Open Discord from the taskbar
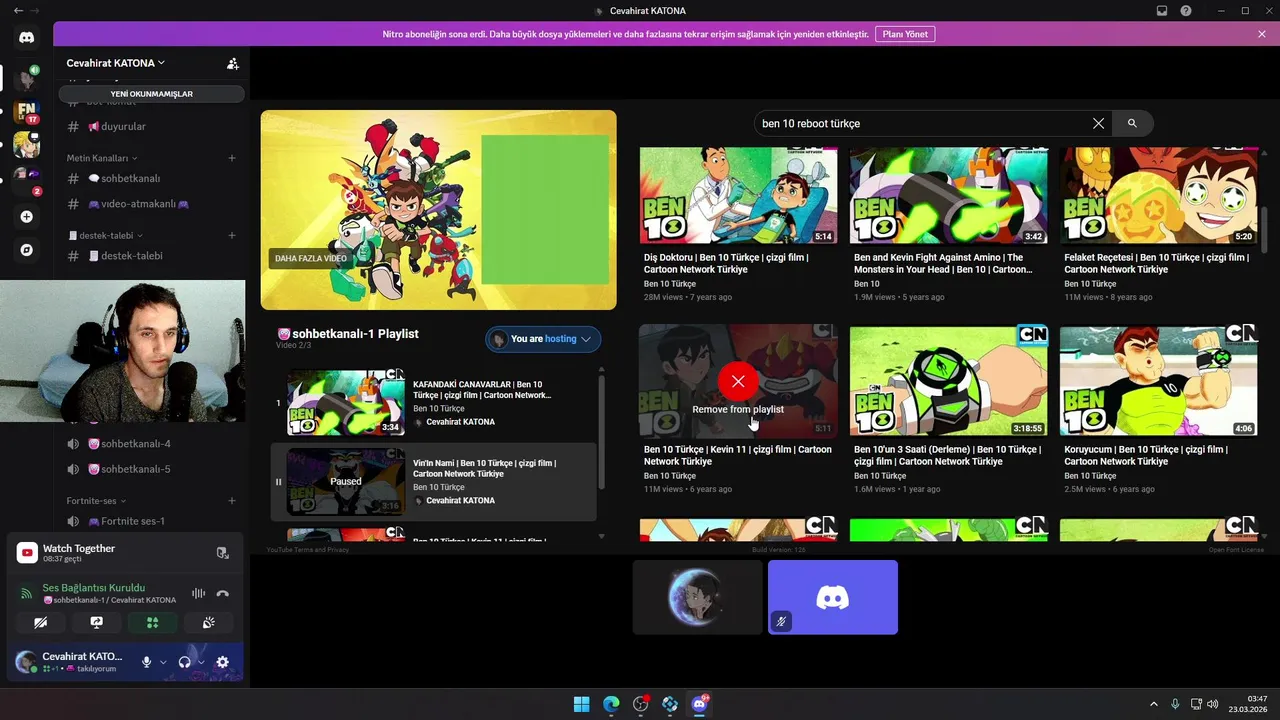1280x720 pixels. [x=699, y=704]
